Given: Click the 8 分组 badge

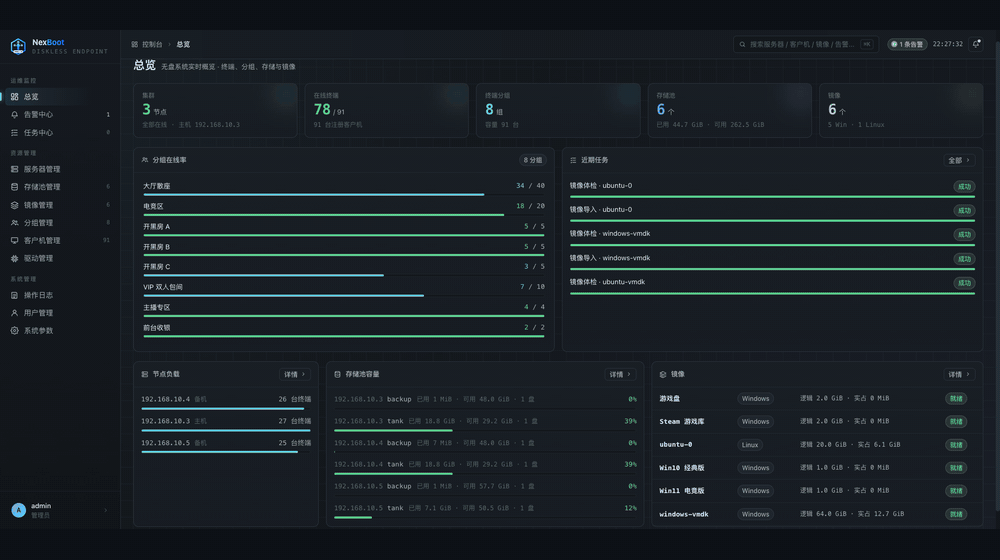Looking at the screenshot, I should click(533, 160).
